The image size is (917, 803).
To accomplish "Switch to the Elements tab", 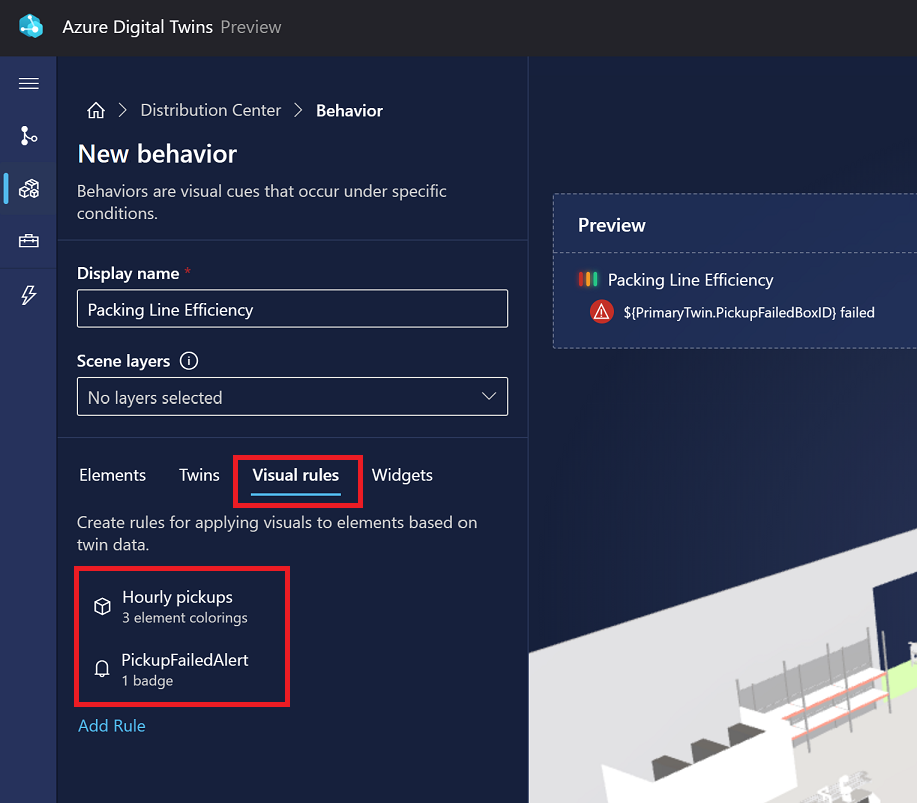I will [112, 475].
